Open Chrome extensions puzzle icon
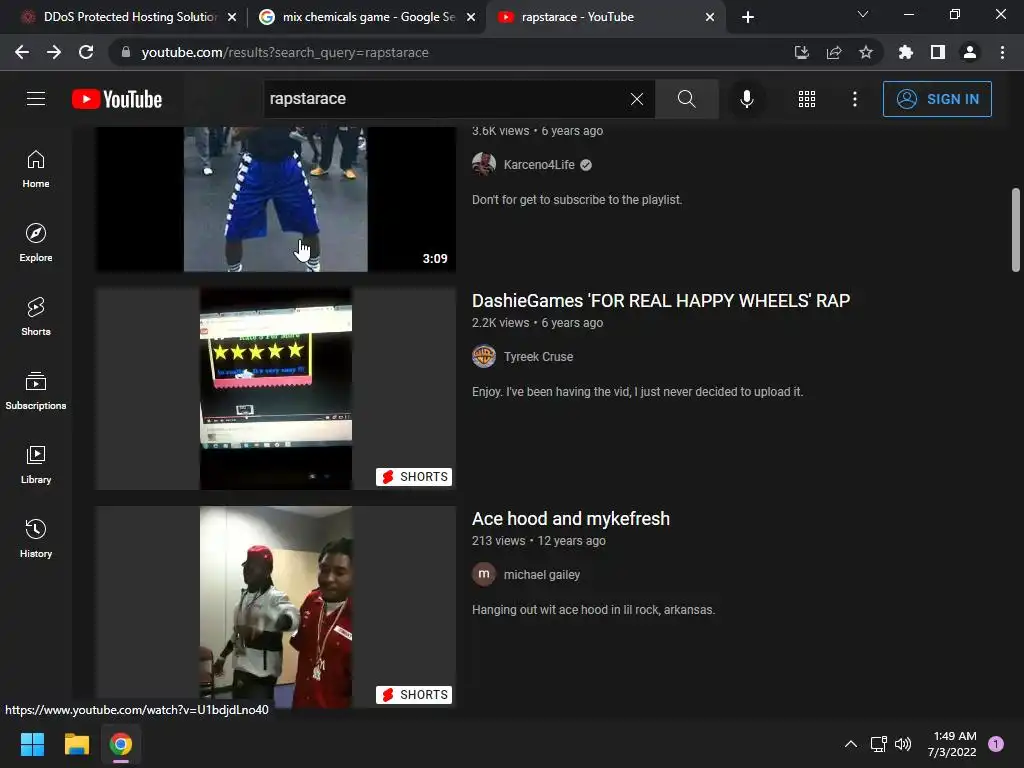Image resolution: width=1024 pixels, height=768 pixels. (905, 52)
